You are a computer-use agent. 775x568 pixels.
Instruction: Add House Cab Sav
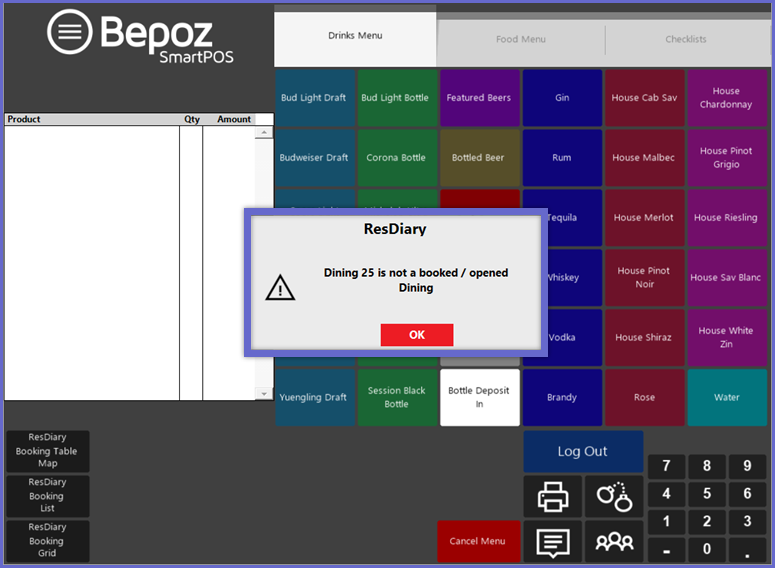[x=645, y=98]
